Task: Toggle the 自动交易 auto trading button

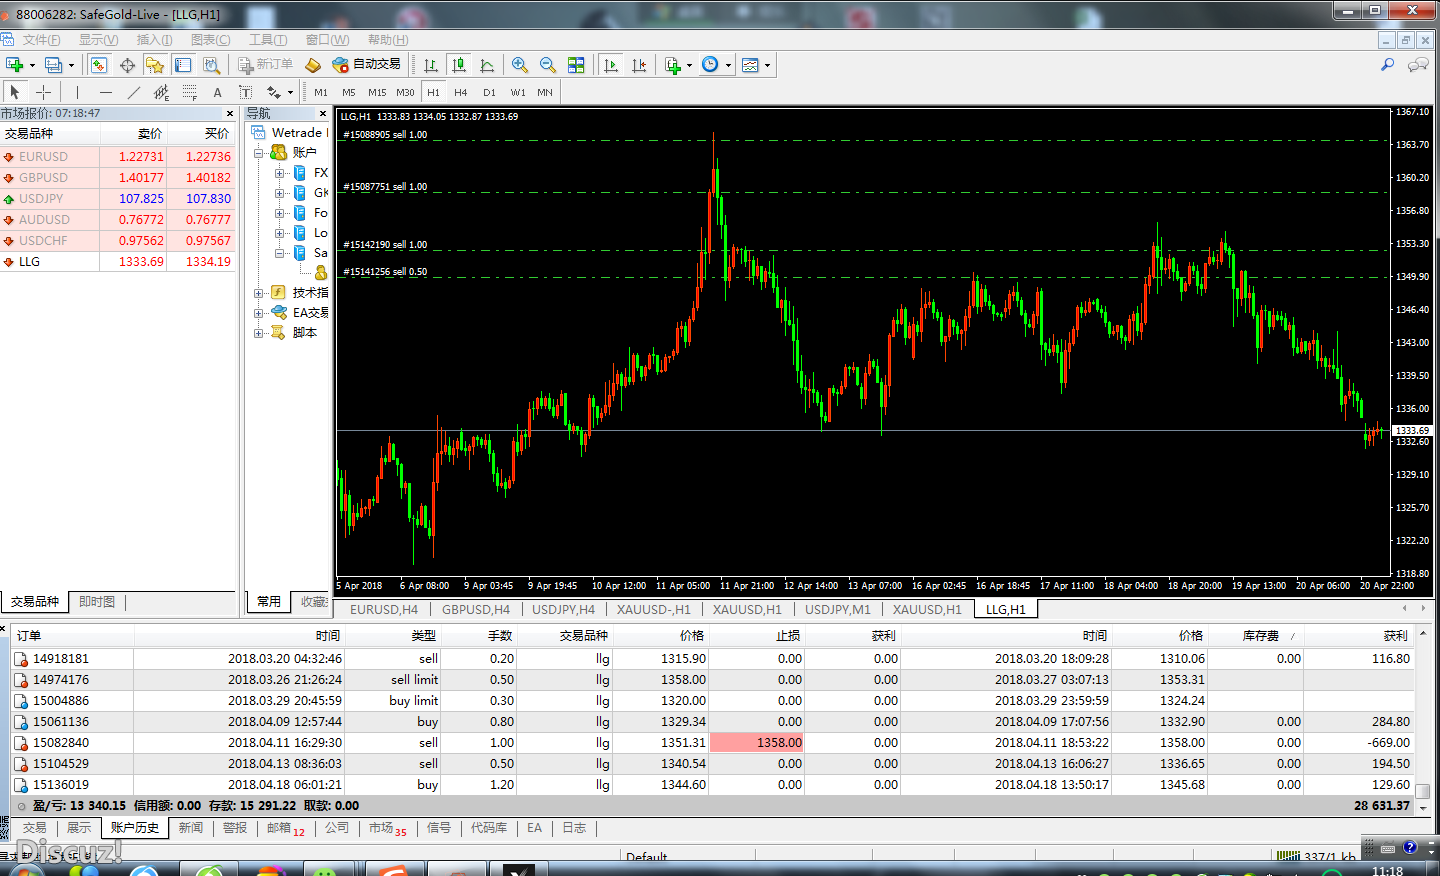Action: click(x=366, y=65)
